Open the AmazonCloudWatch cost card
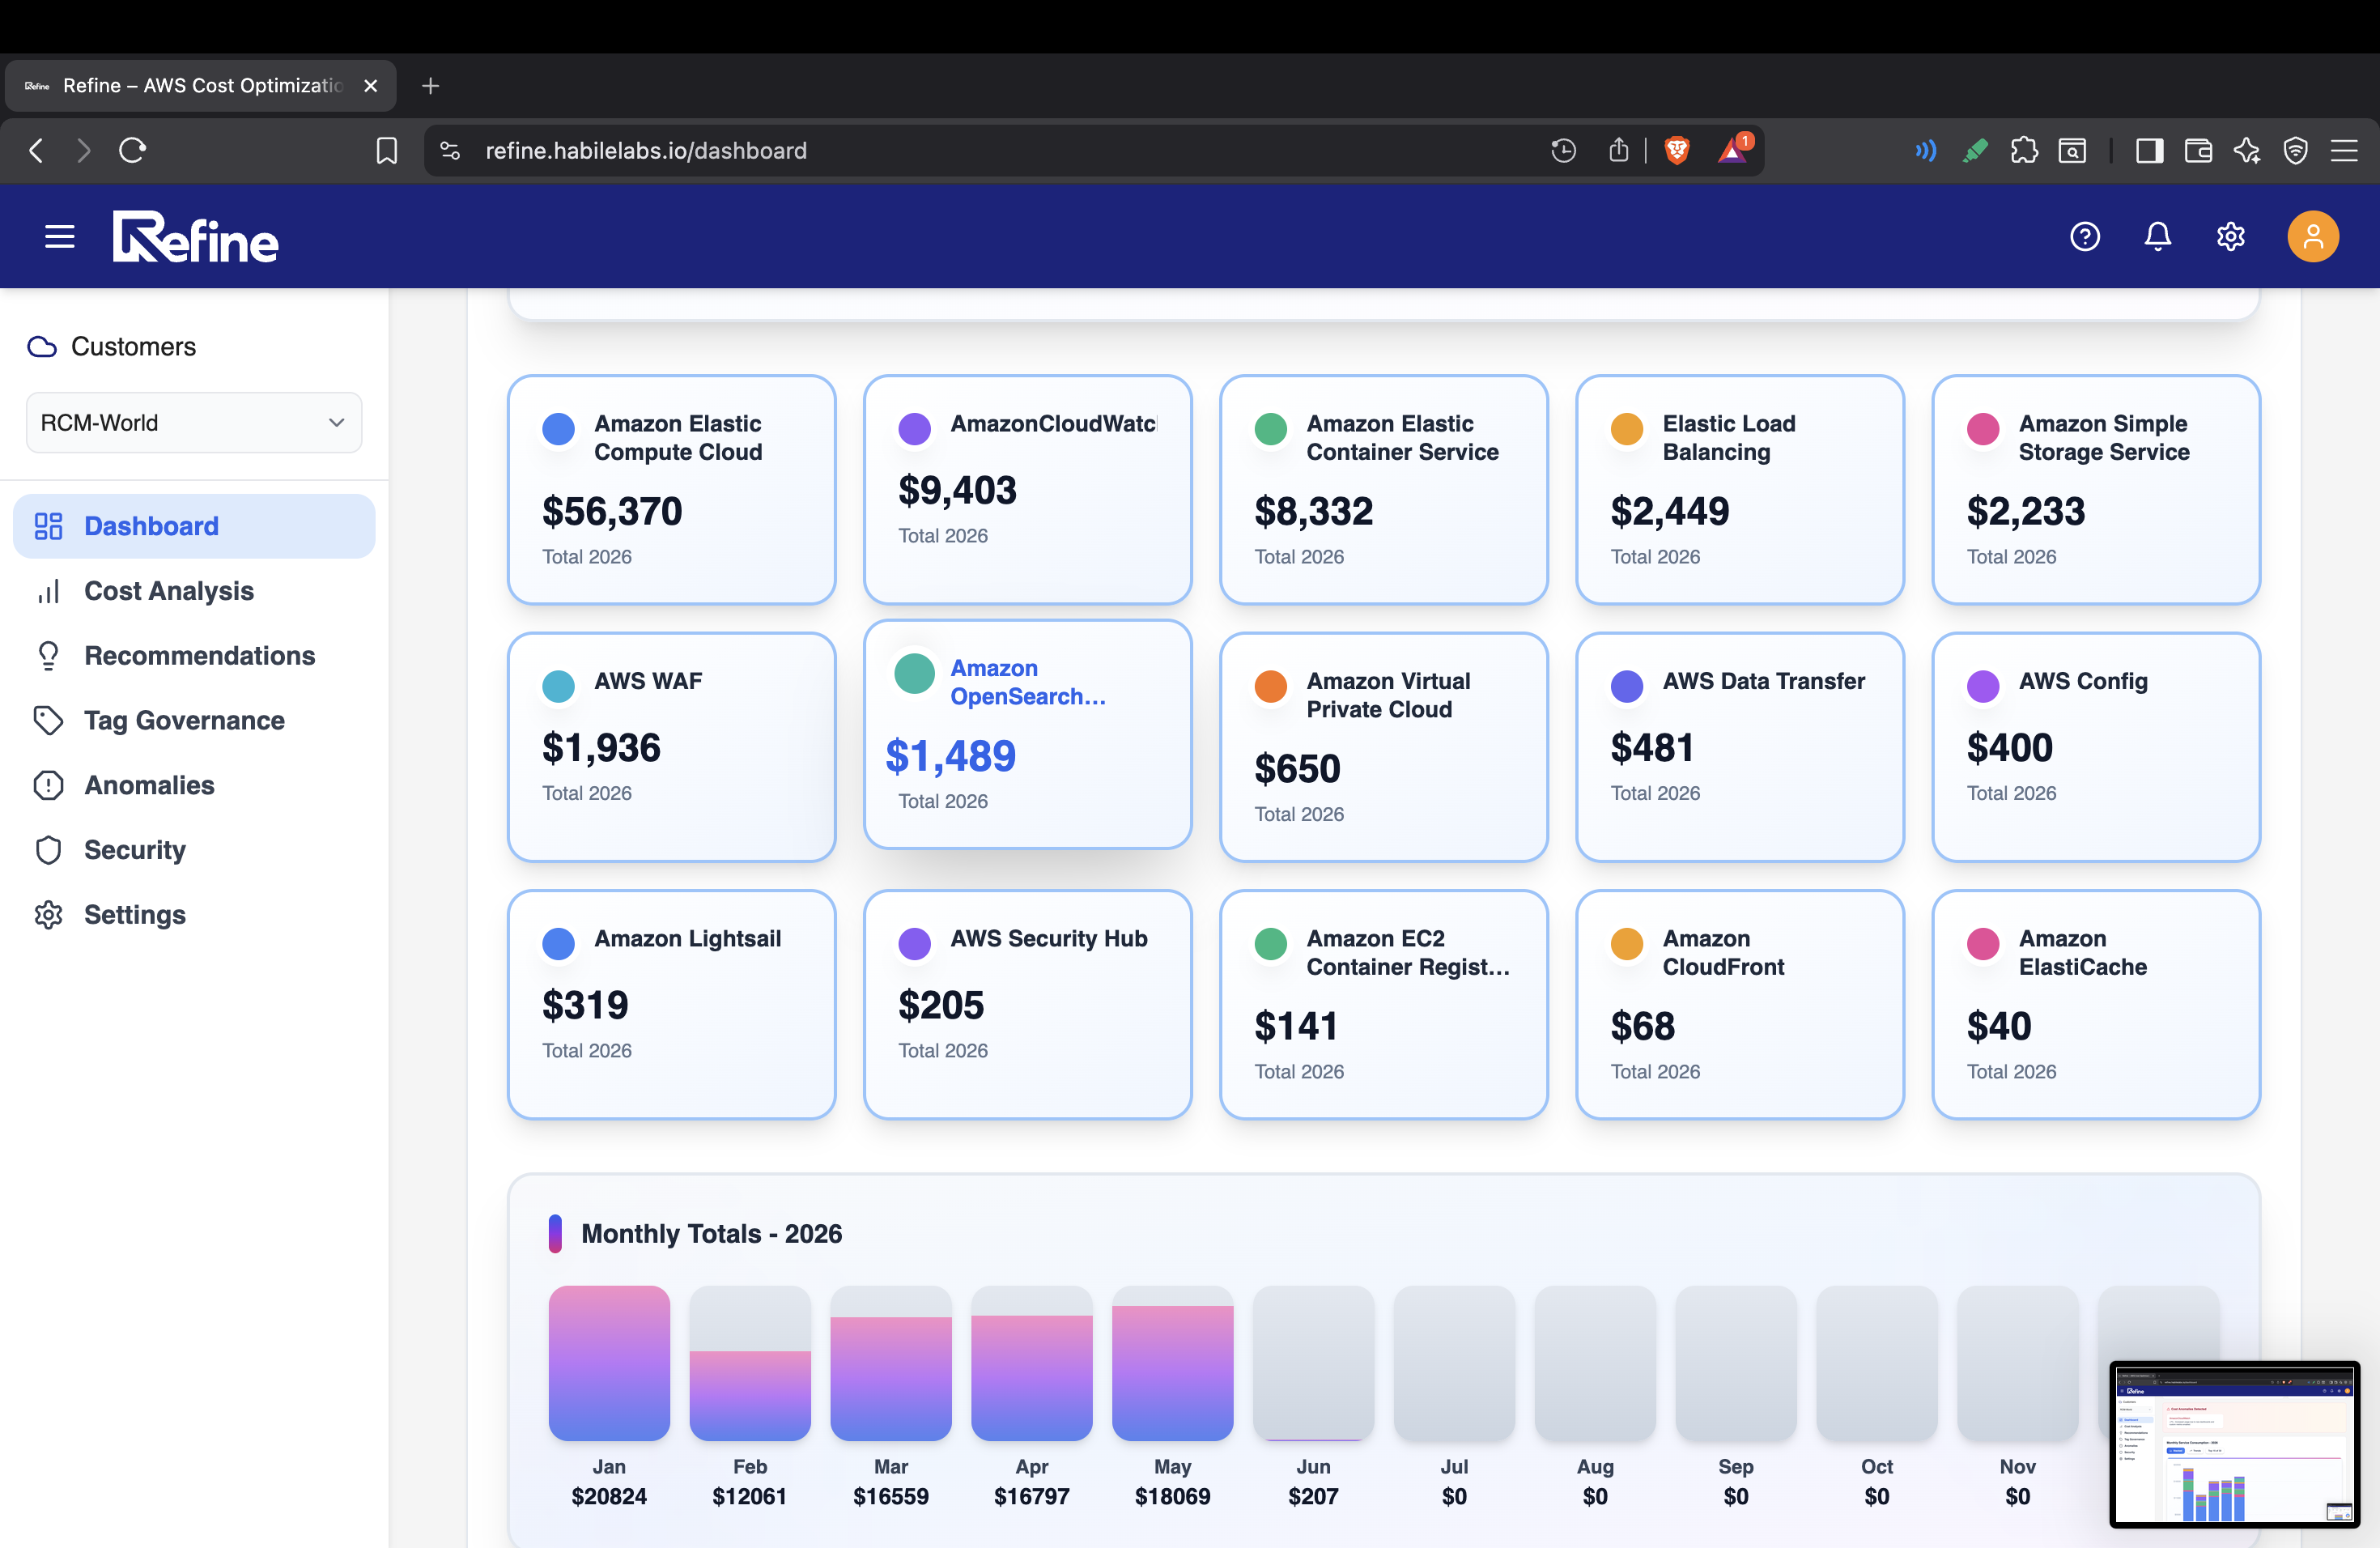Image resolution: width=2380 pixels, height=1548 pixels. tap(1028, 490)
